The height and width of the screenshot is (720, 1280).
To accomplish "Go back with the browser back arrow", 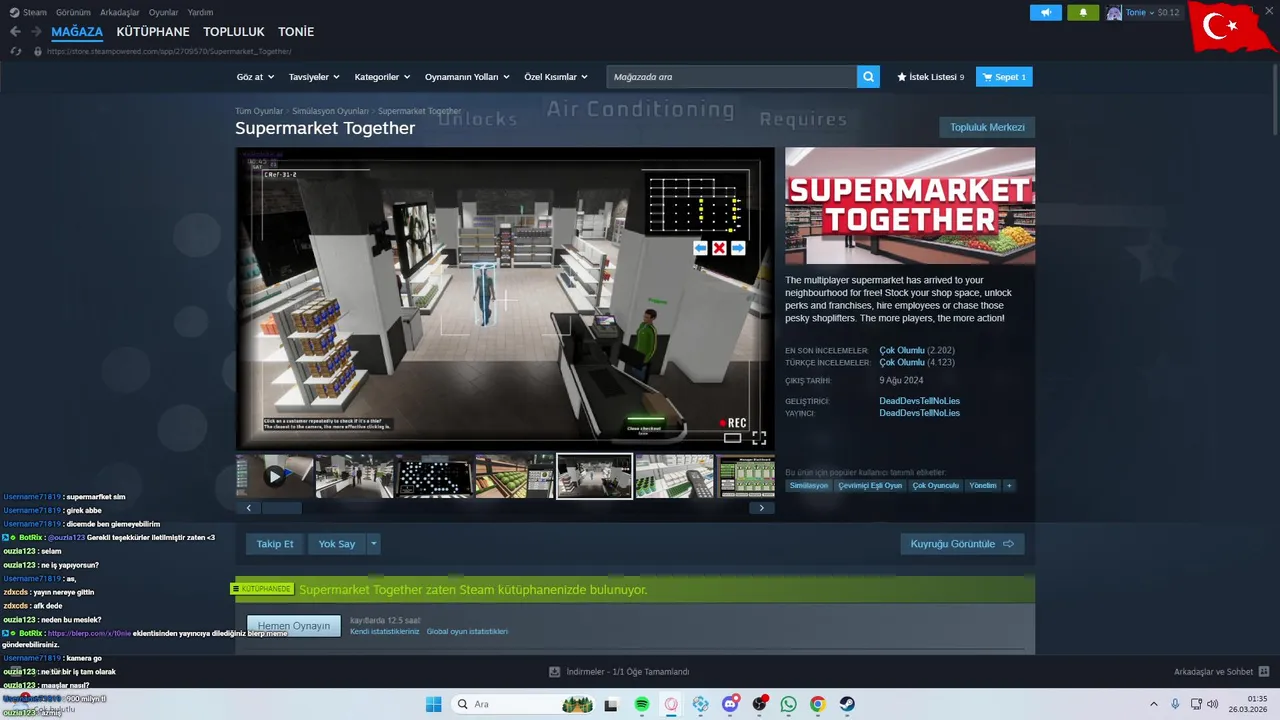I will 15,32.
